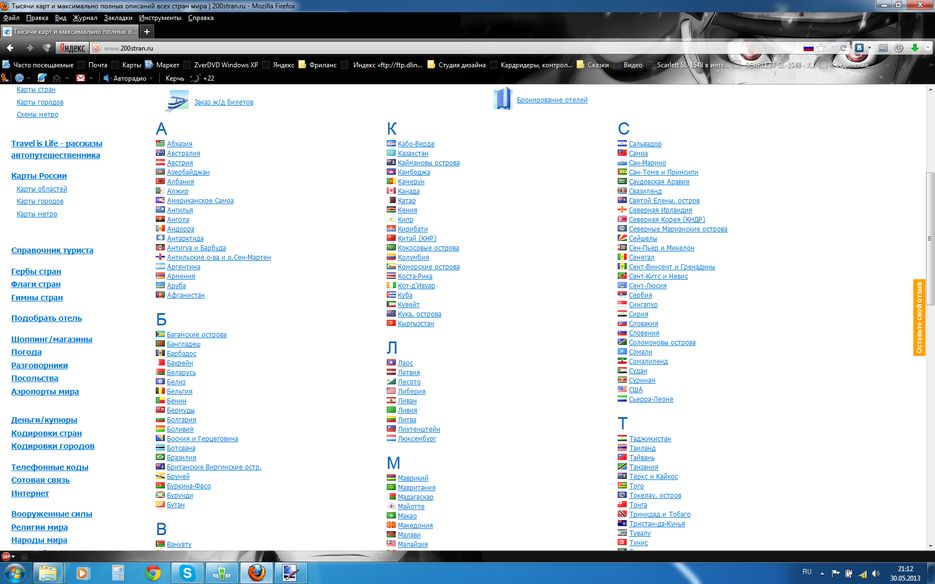Click the flag icon beside Куба
This screenshot has width=935, height=584.
[x=391, y=295]
